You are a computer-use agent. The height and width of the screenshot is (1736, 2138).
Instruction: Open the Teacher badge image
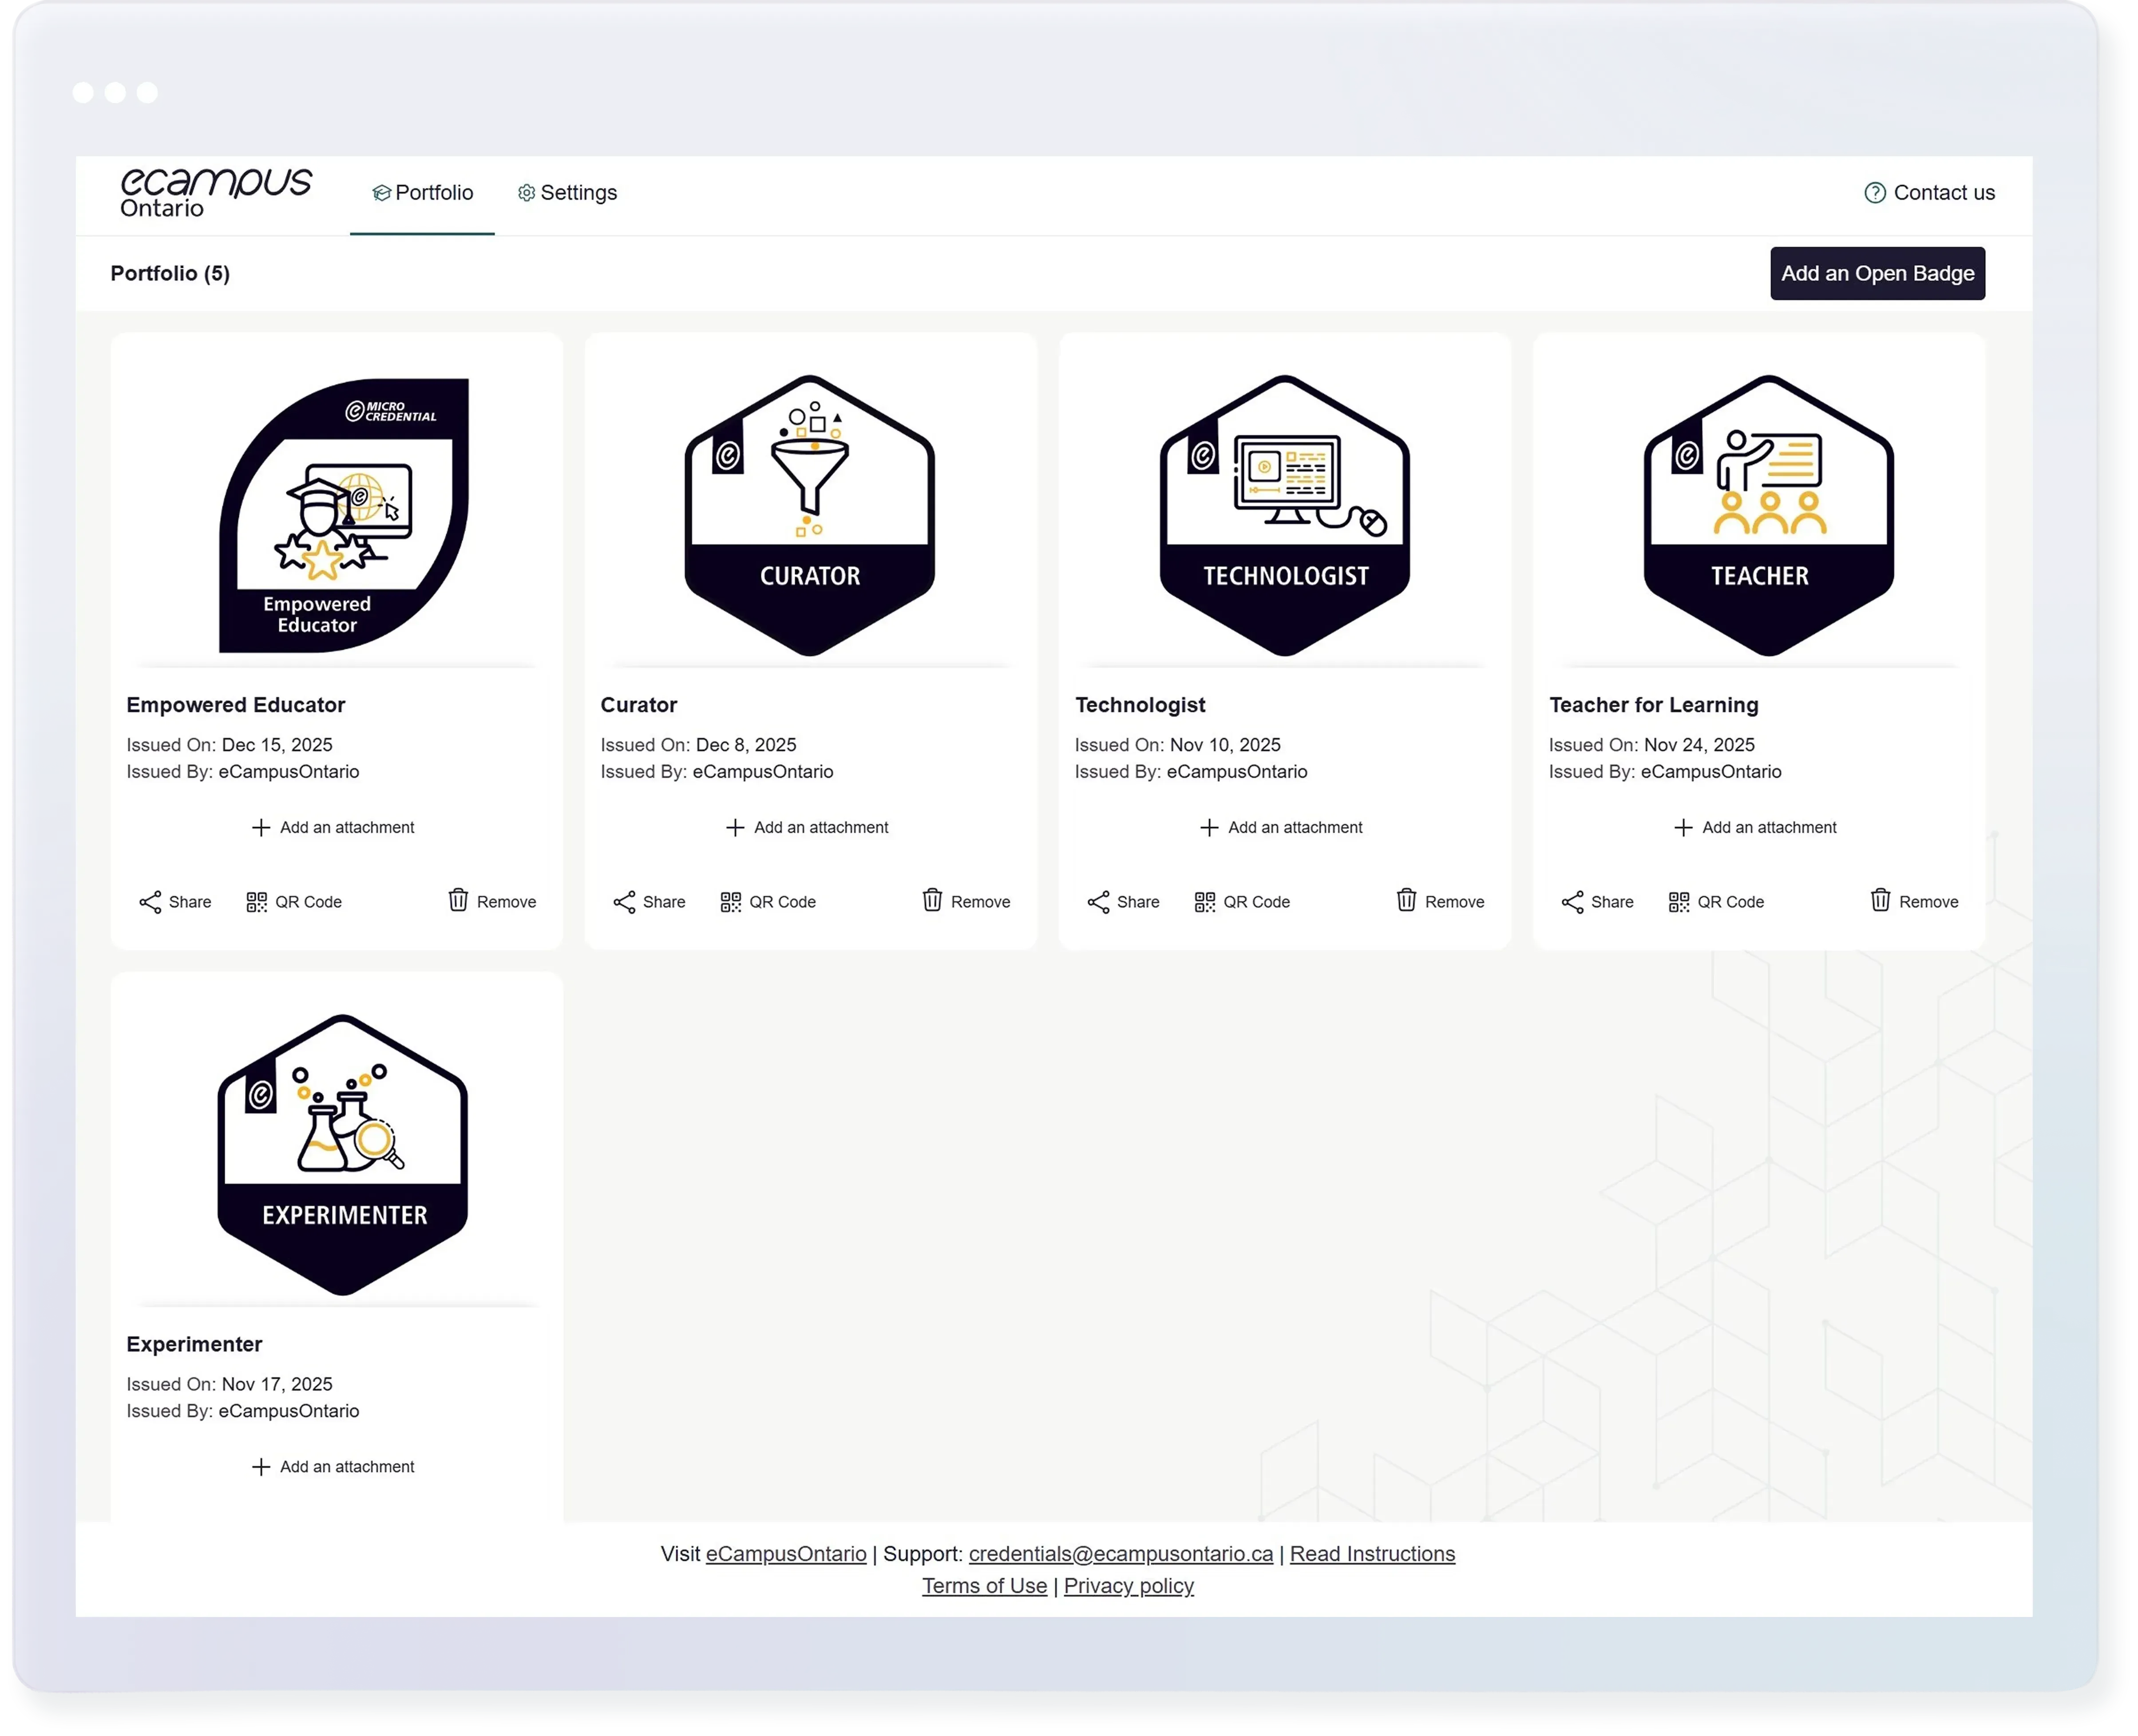tap(1768, 515)
